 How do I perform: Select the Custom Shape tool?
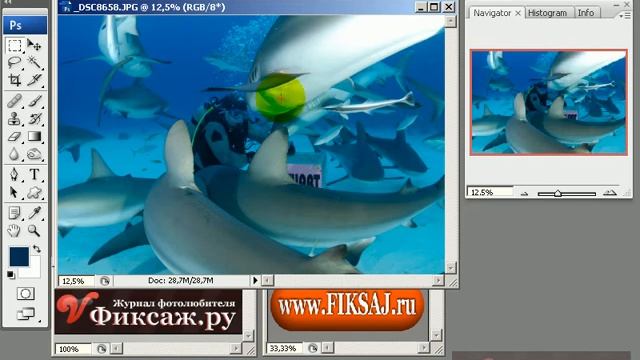(x=34, y=192)
